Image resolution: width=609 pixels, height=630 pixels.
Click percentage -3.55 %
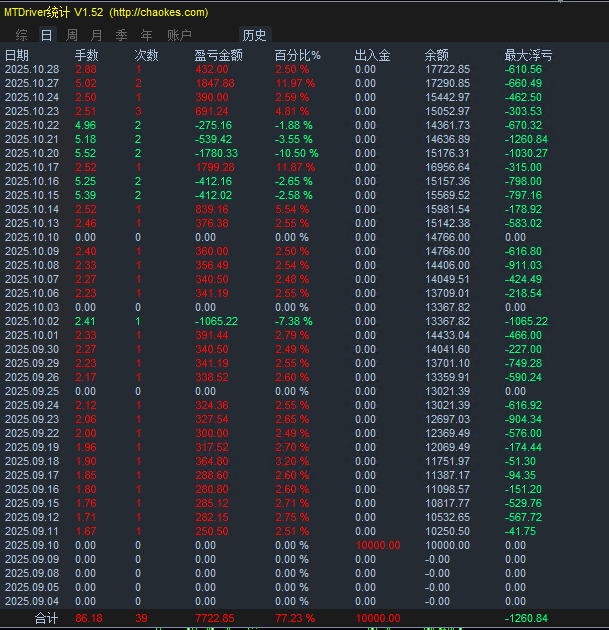(294, 139)
